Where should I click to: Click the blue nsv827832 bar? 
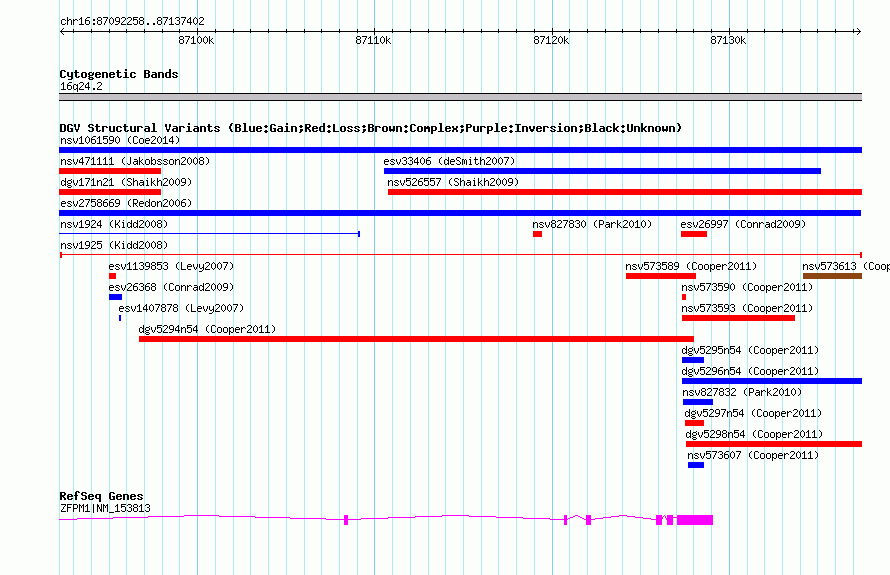coord(698,402)
